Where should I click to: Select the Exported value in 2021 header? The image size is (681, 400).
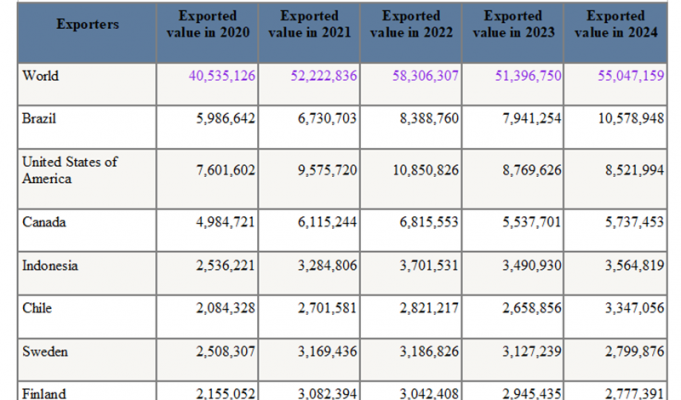310,24
